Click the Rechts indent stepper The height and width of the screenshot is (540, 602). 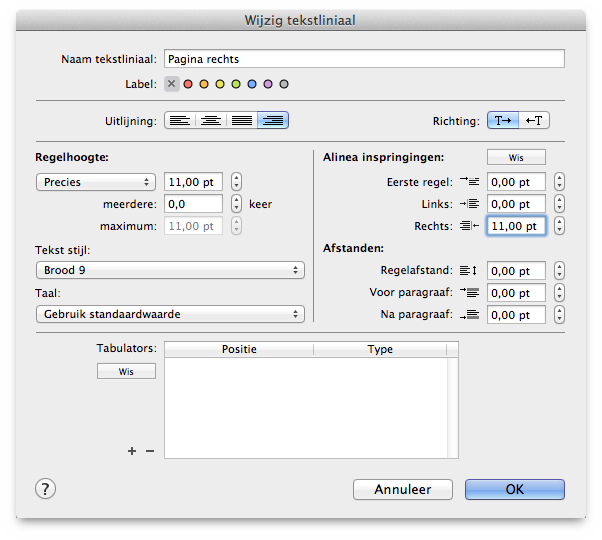click(x=559, y=226)
